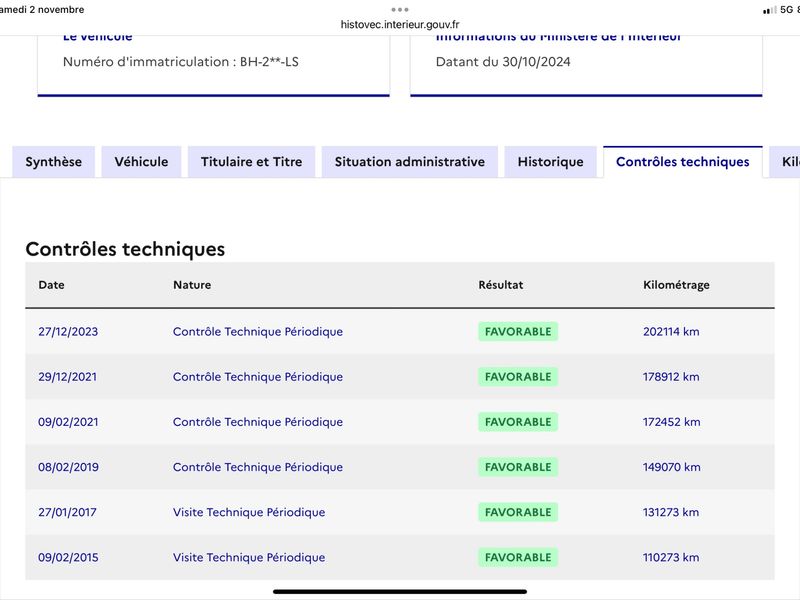This screenshot has height=600, width=800.
Task: Select the 131273 km mileage value
Action: tap(671, 512)
